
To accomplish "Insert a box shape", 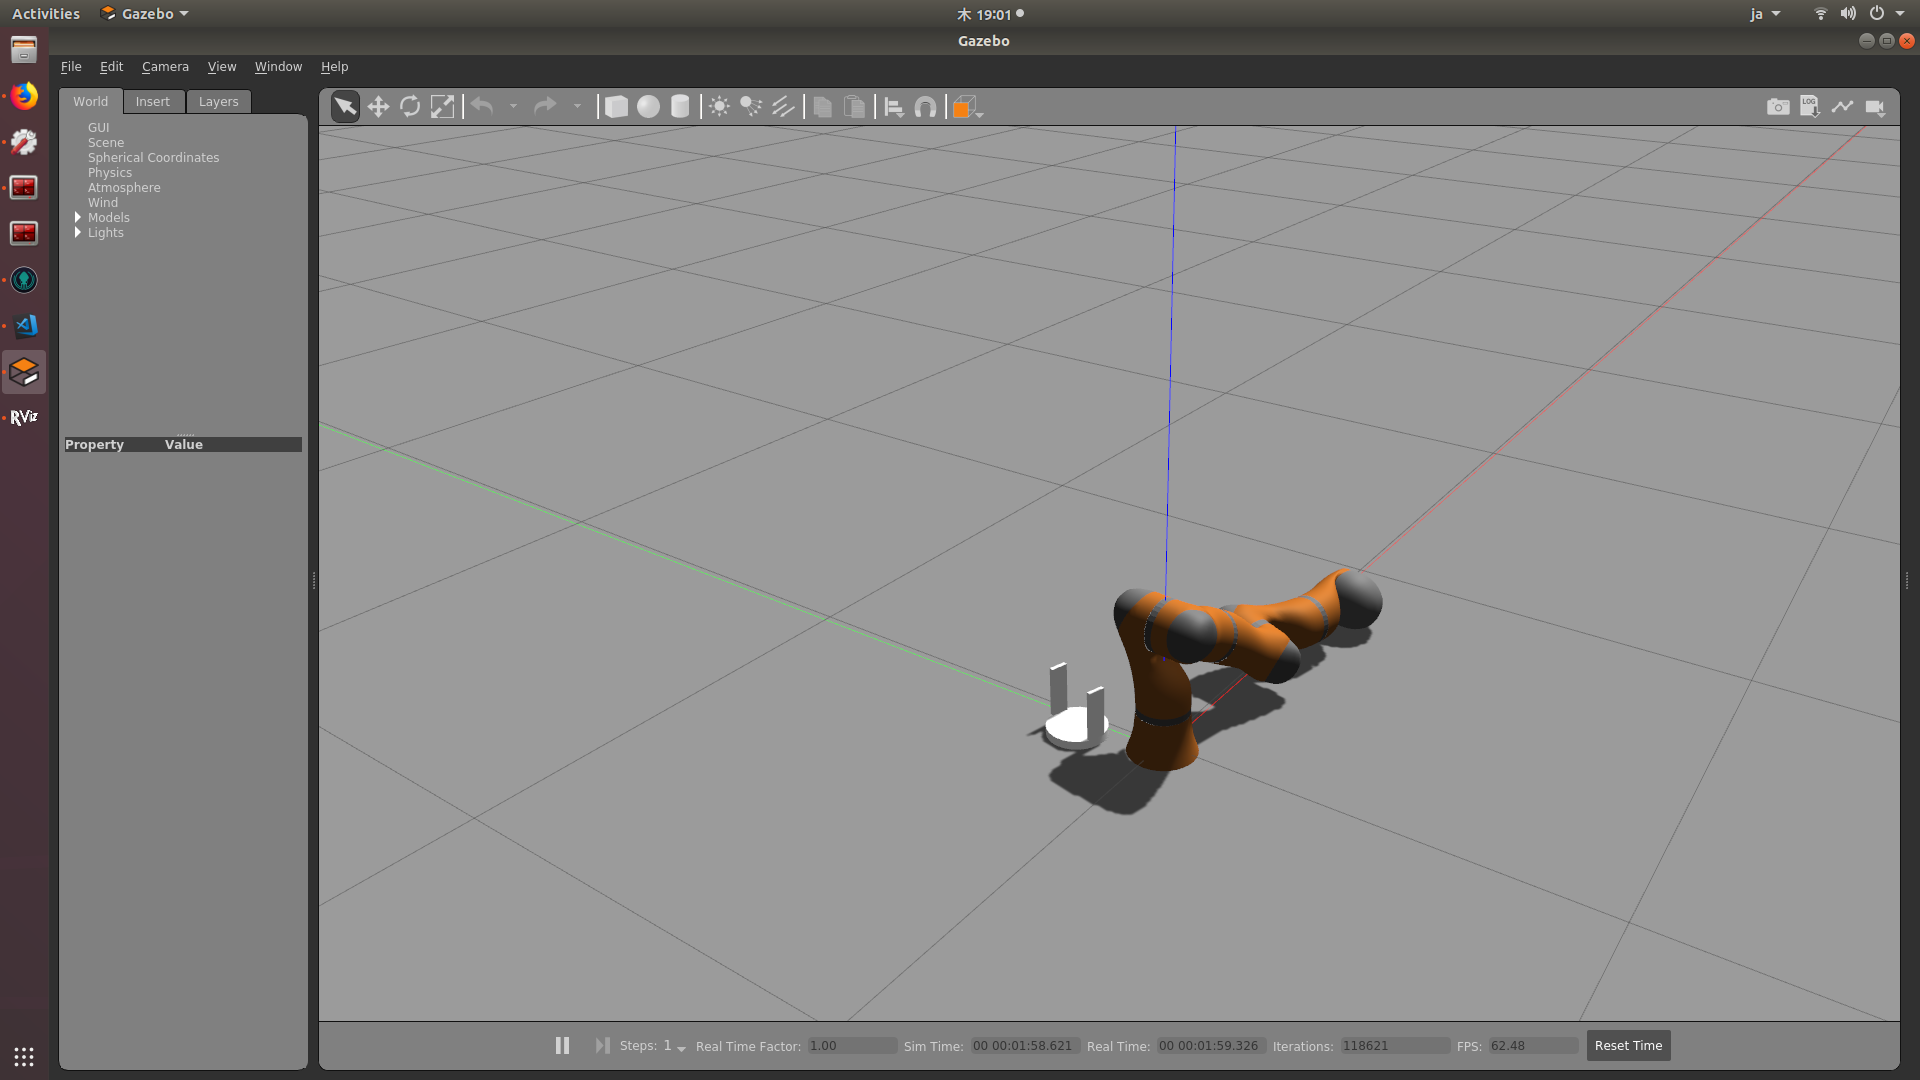I will click(x=616, y=107).
